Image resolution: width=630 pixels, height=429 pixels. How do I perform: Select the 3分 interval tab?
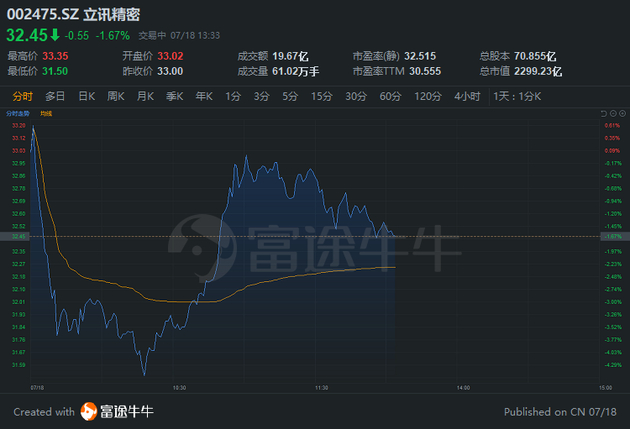point(262,96)
